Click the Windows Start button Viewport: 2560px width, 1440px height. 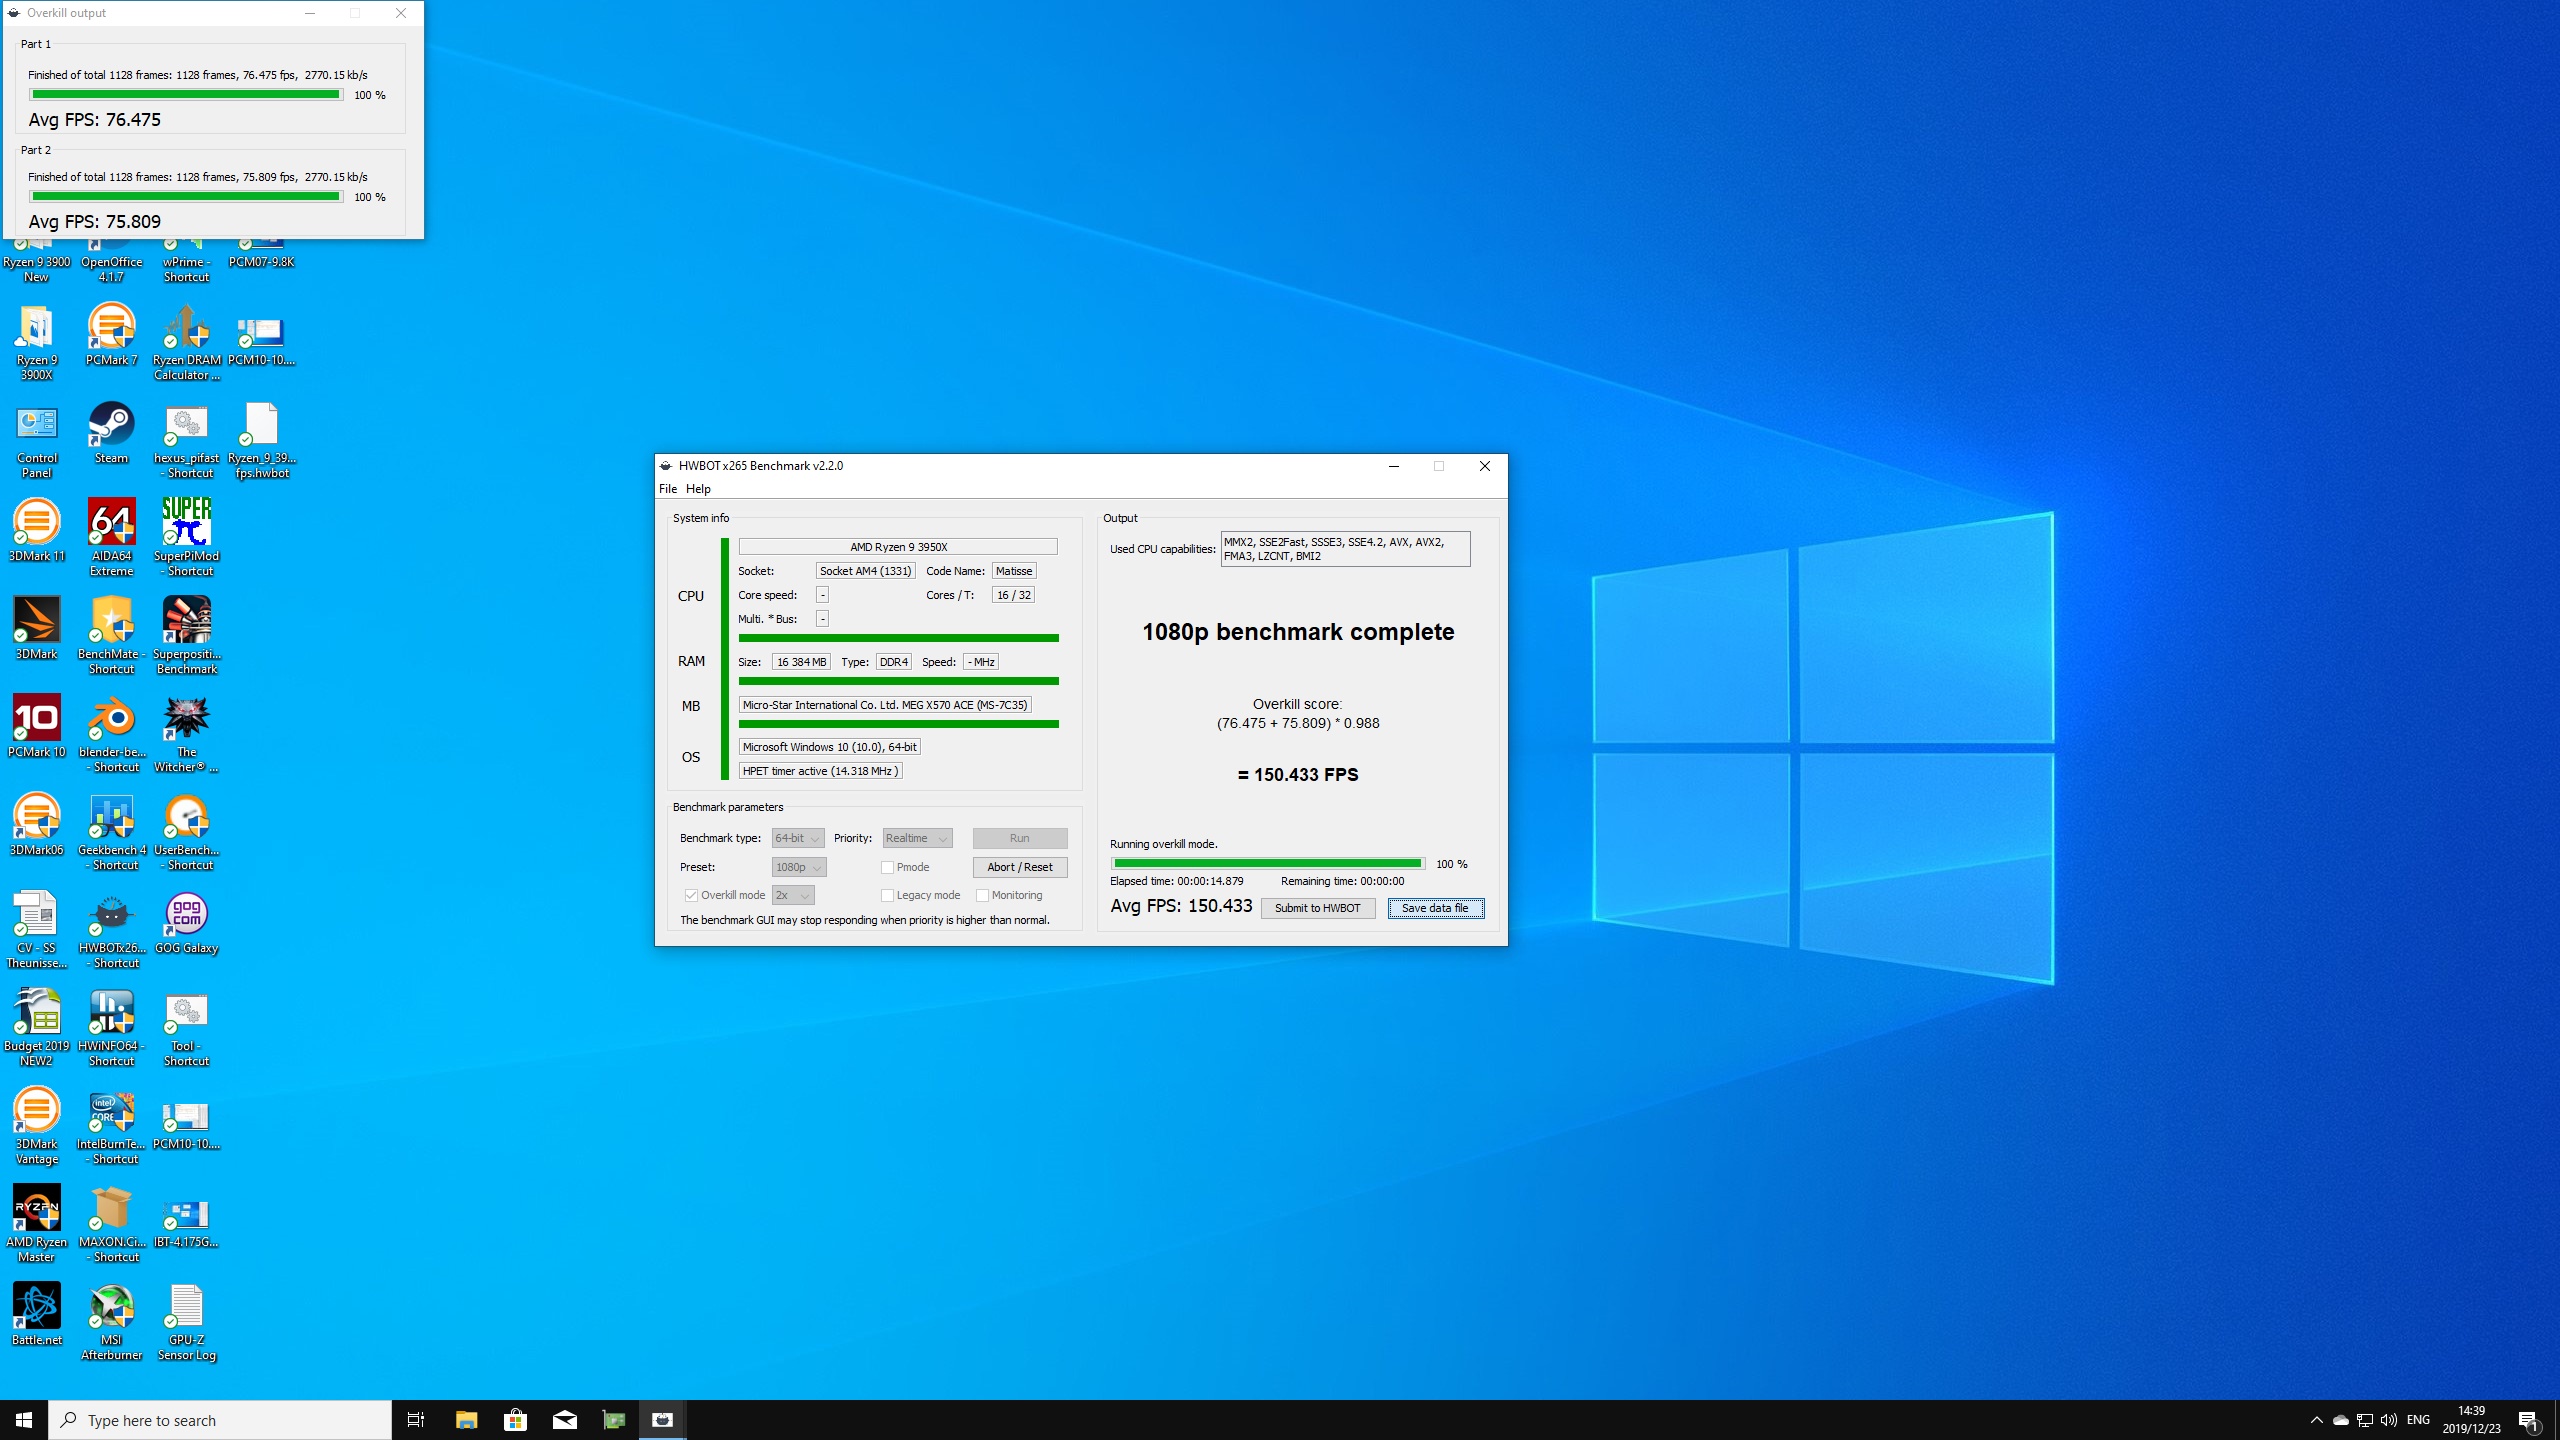coord(24,1420)
